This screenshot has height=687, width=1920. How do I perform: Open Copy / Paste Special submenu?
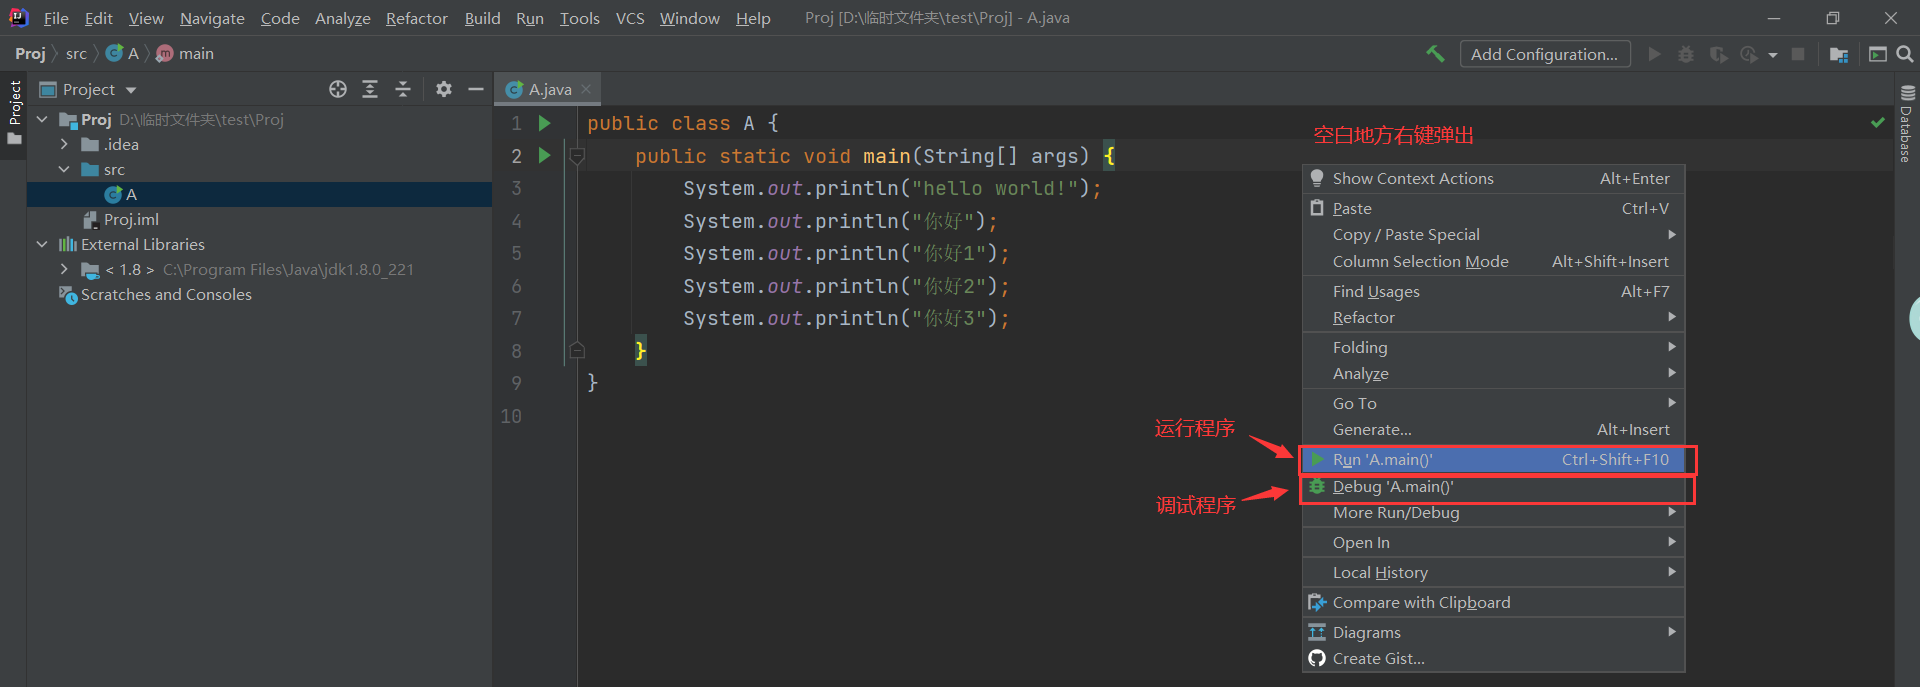click(x=1493, y=234)
